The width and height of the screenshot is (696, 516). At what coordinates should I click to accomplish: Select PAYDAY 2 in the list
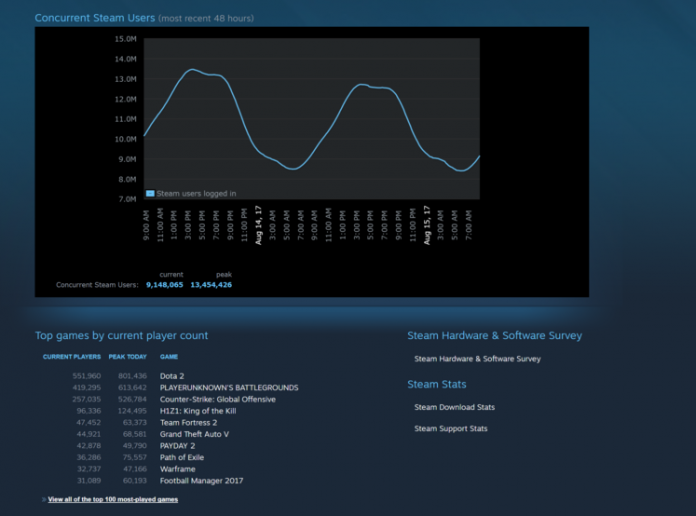[x=178, y=445]
